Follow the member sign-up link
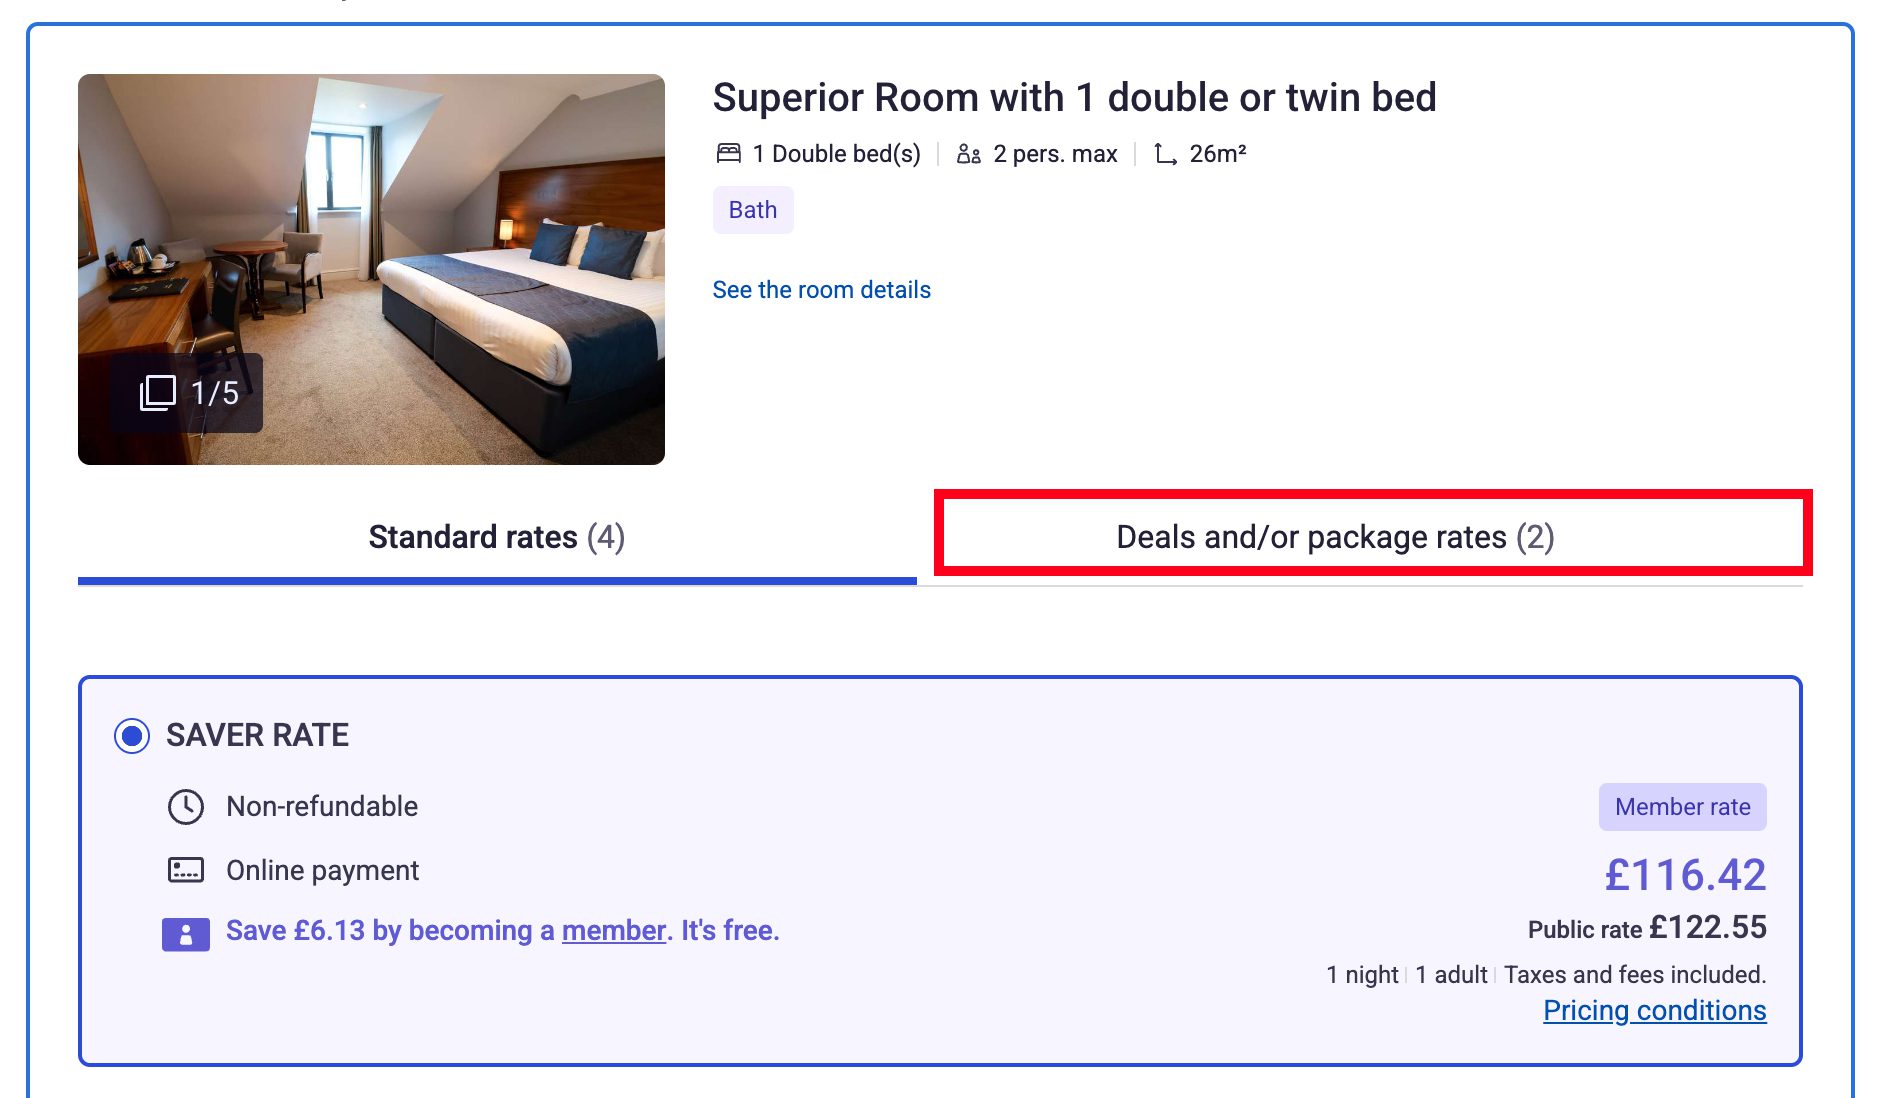This screenshot has width=1878, height=1098. point(614,930)
